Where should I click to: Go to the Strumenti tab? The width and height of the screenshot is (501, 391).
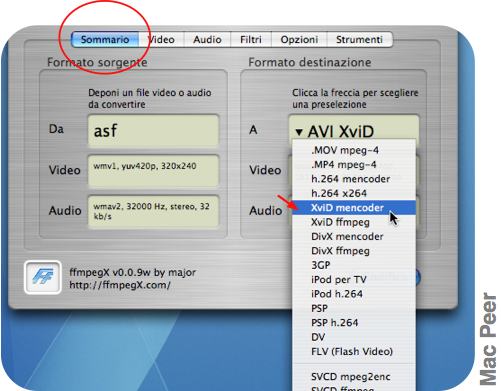point(359,40)
